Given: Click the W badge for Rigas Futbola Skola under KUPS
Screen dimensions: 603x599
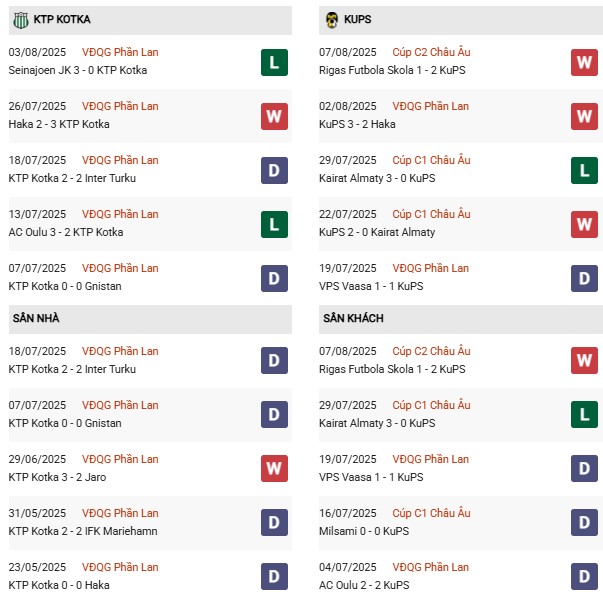Looking at the screenshot, I should point(585,63).
